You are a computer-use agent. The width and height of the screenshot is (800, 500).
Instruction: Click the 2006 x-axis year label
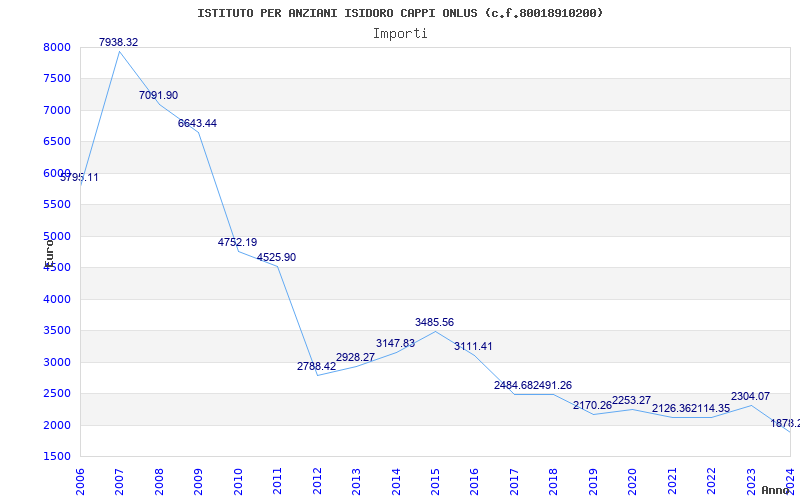[80, 481]
